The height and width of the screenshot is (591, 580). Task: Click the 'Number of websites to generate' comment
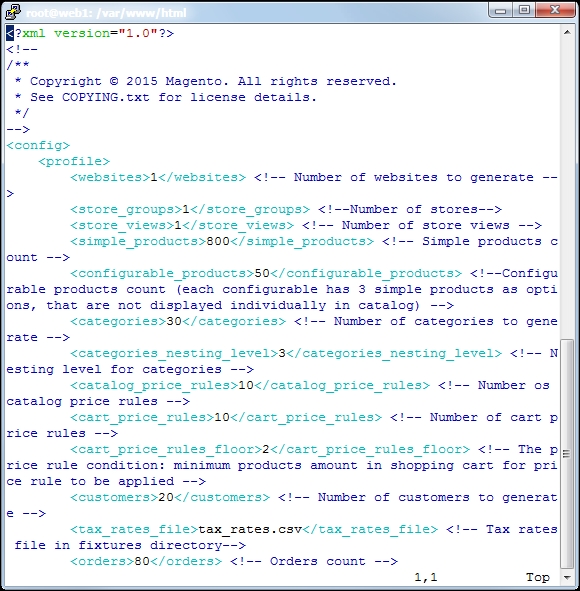(413, 178)
